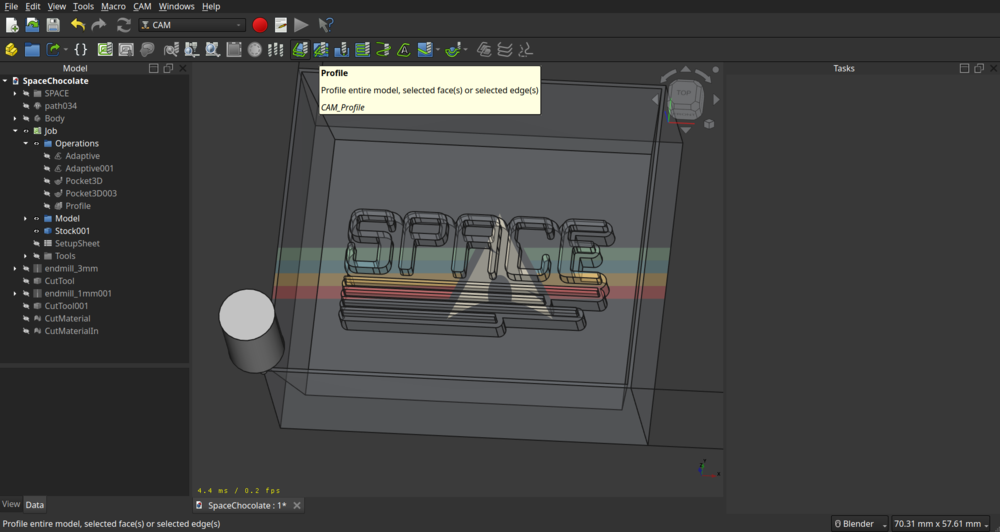This screenshot has width=1000, height=532.
Task: Click the blue folder post-process icon
Action: pos(32,49)
